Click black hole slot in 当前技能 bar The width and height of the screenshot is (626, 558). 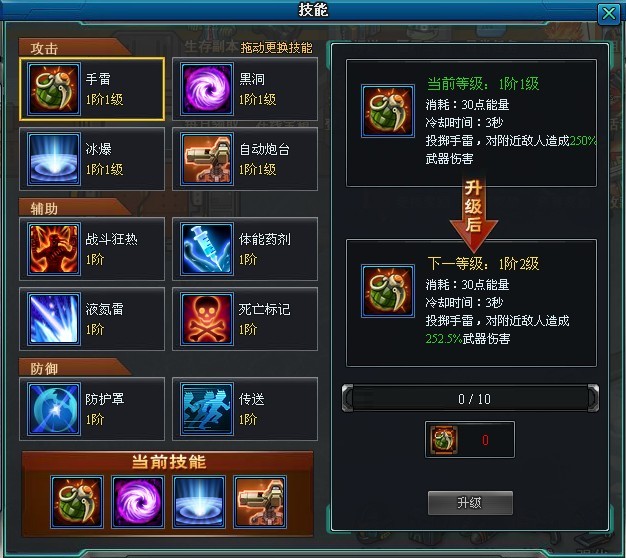click(x=138, y=502)
